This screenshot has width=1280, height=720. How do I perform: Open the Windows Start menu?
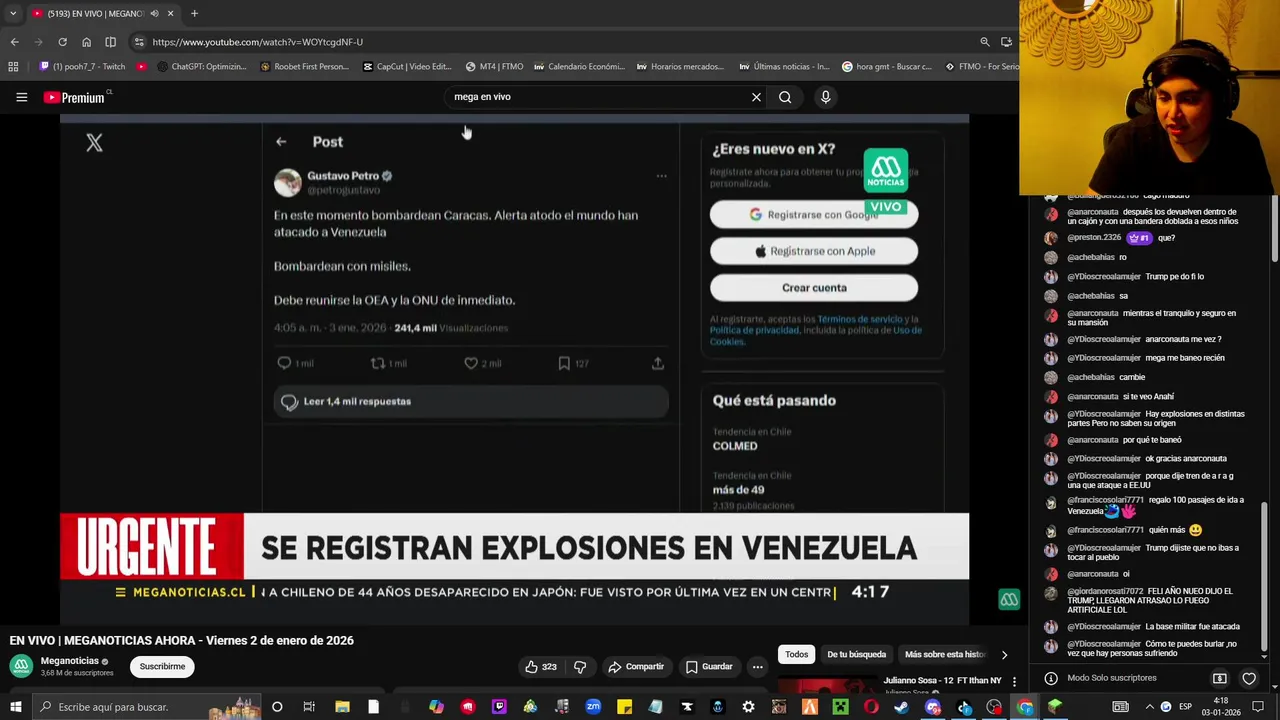15,707
